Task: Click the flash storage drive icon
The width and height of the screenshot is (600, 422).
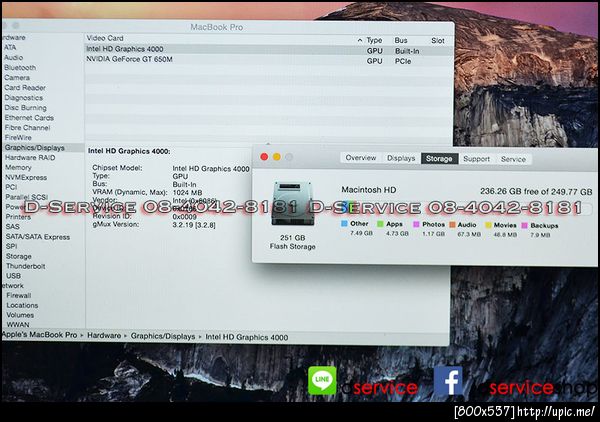Action: point(293,204)
